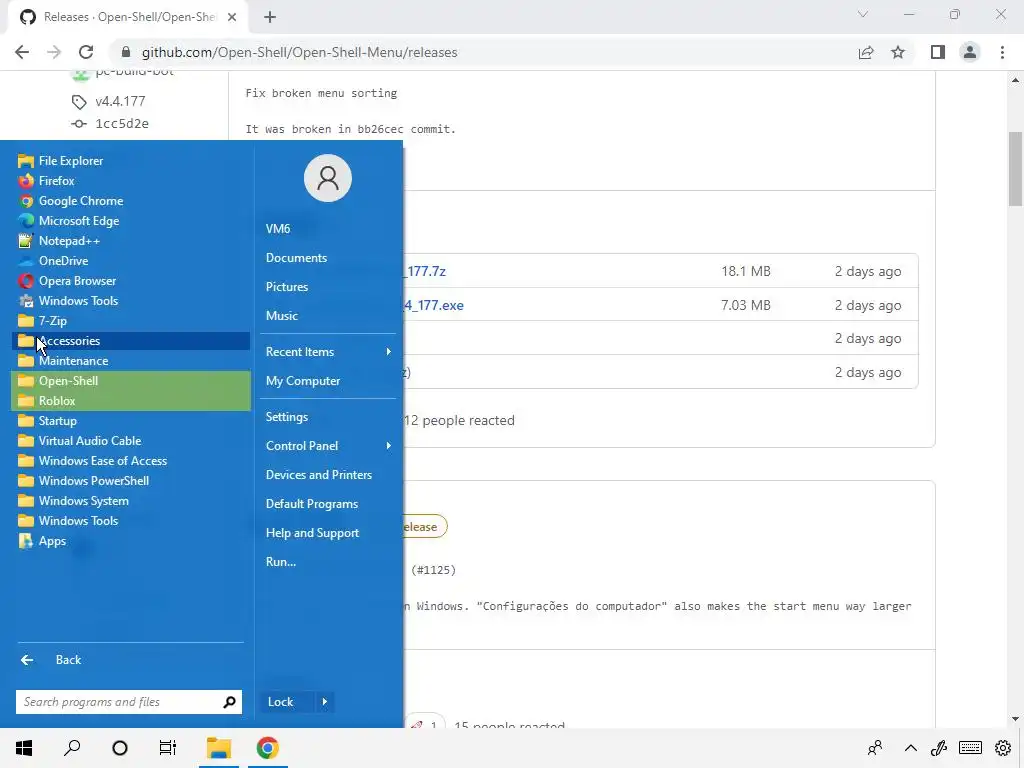
Task: Share this page icon in address bar
Action: pyautogui.click(x=866, y=52)
